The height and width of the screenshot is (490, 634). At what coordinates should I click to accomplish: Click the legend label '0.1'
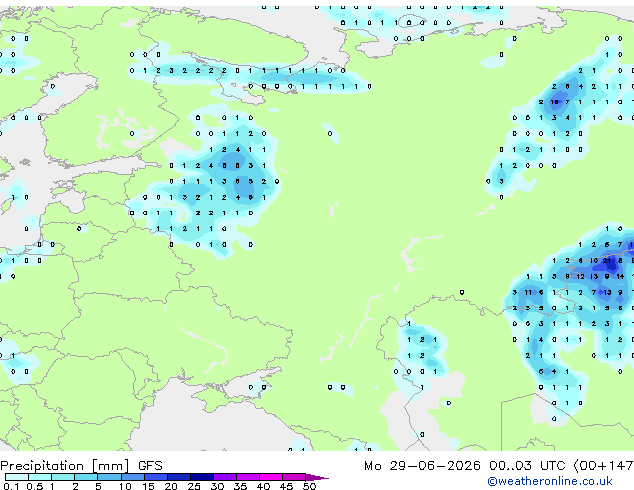11,486
